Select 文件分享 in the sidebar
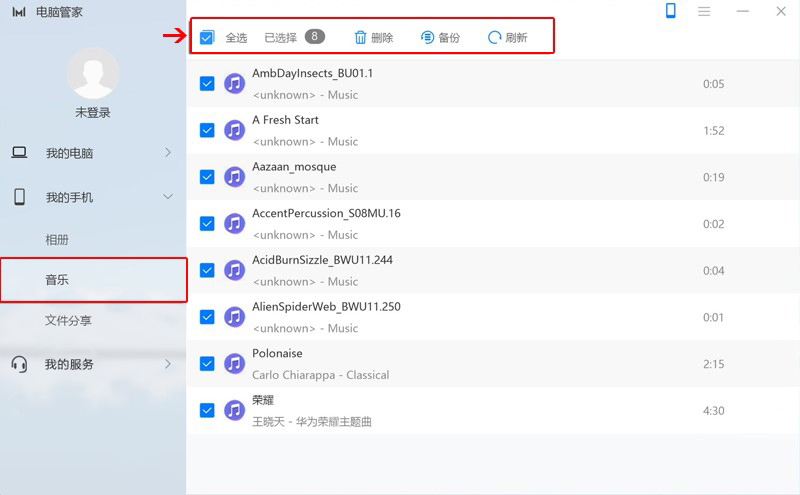 68,321
